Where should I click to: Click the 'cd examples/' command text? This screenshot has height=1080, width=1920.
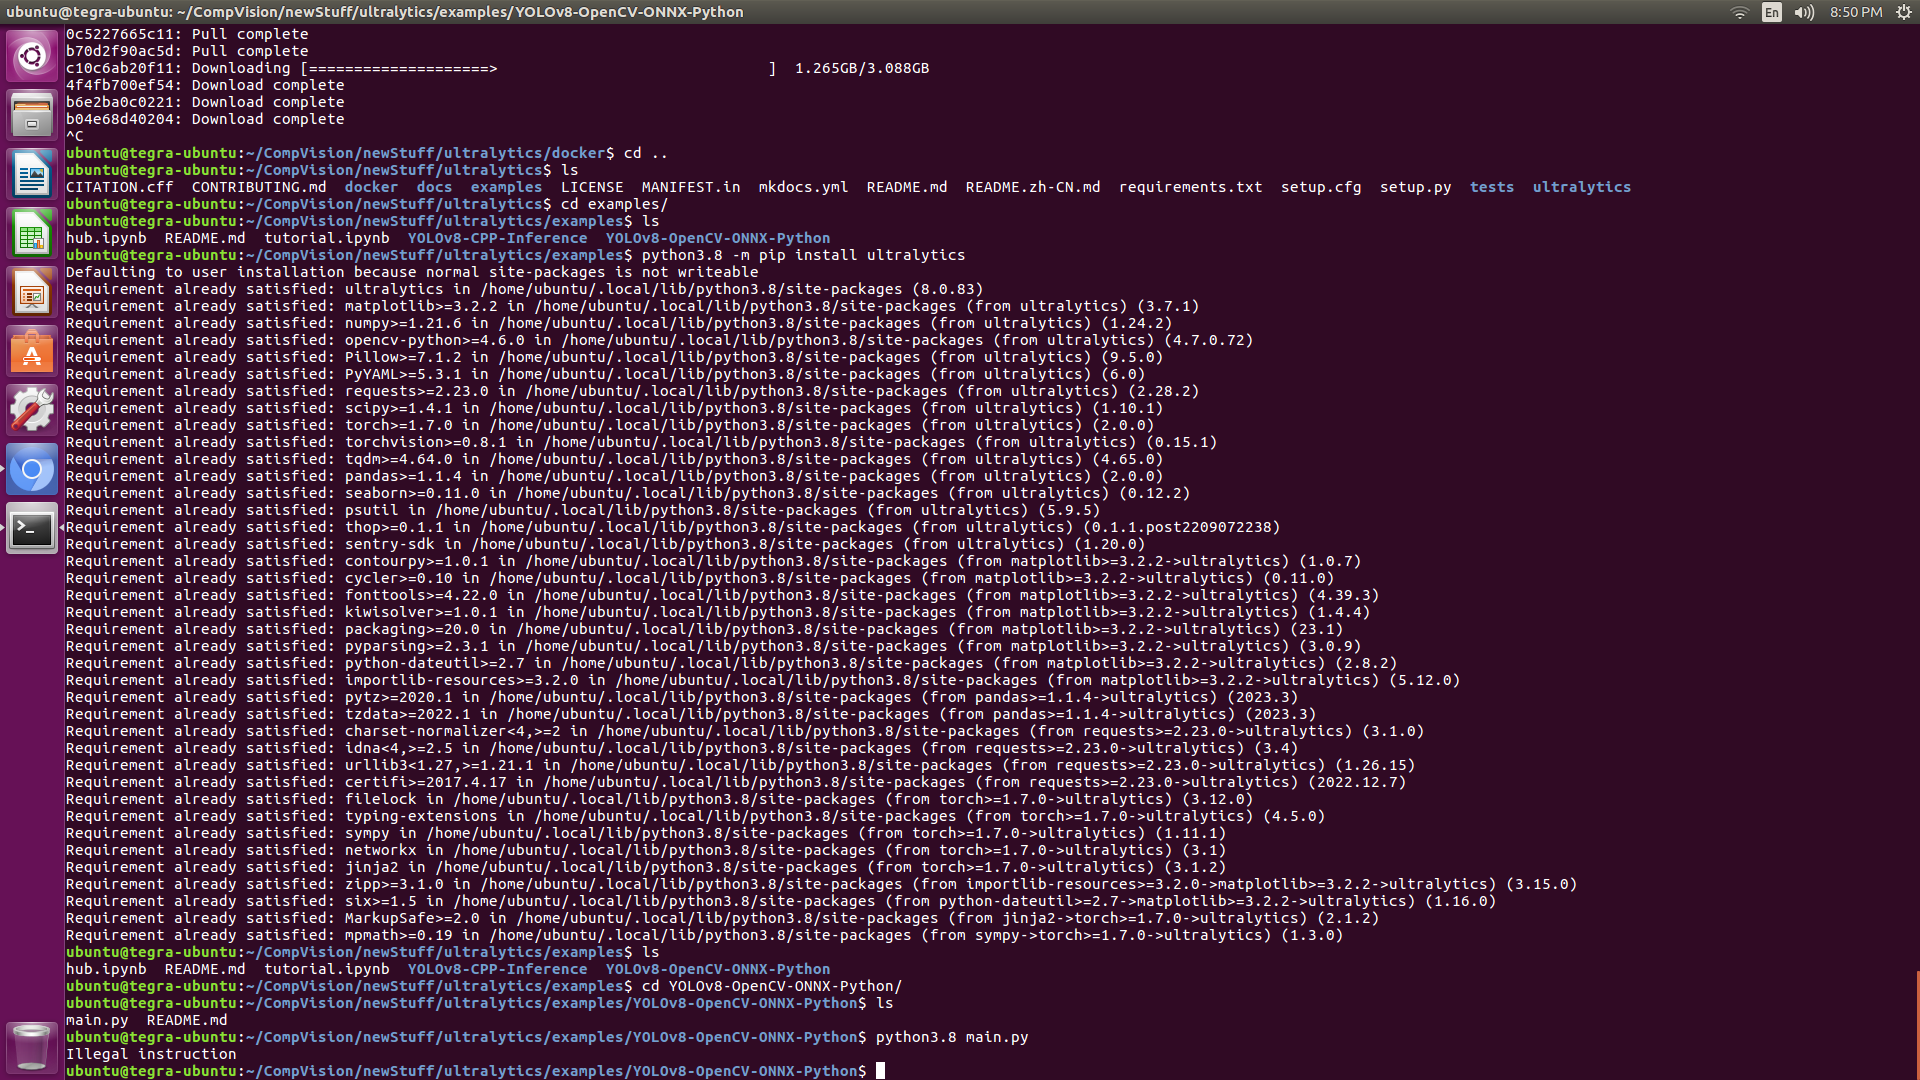[614, 204]
